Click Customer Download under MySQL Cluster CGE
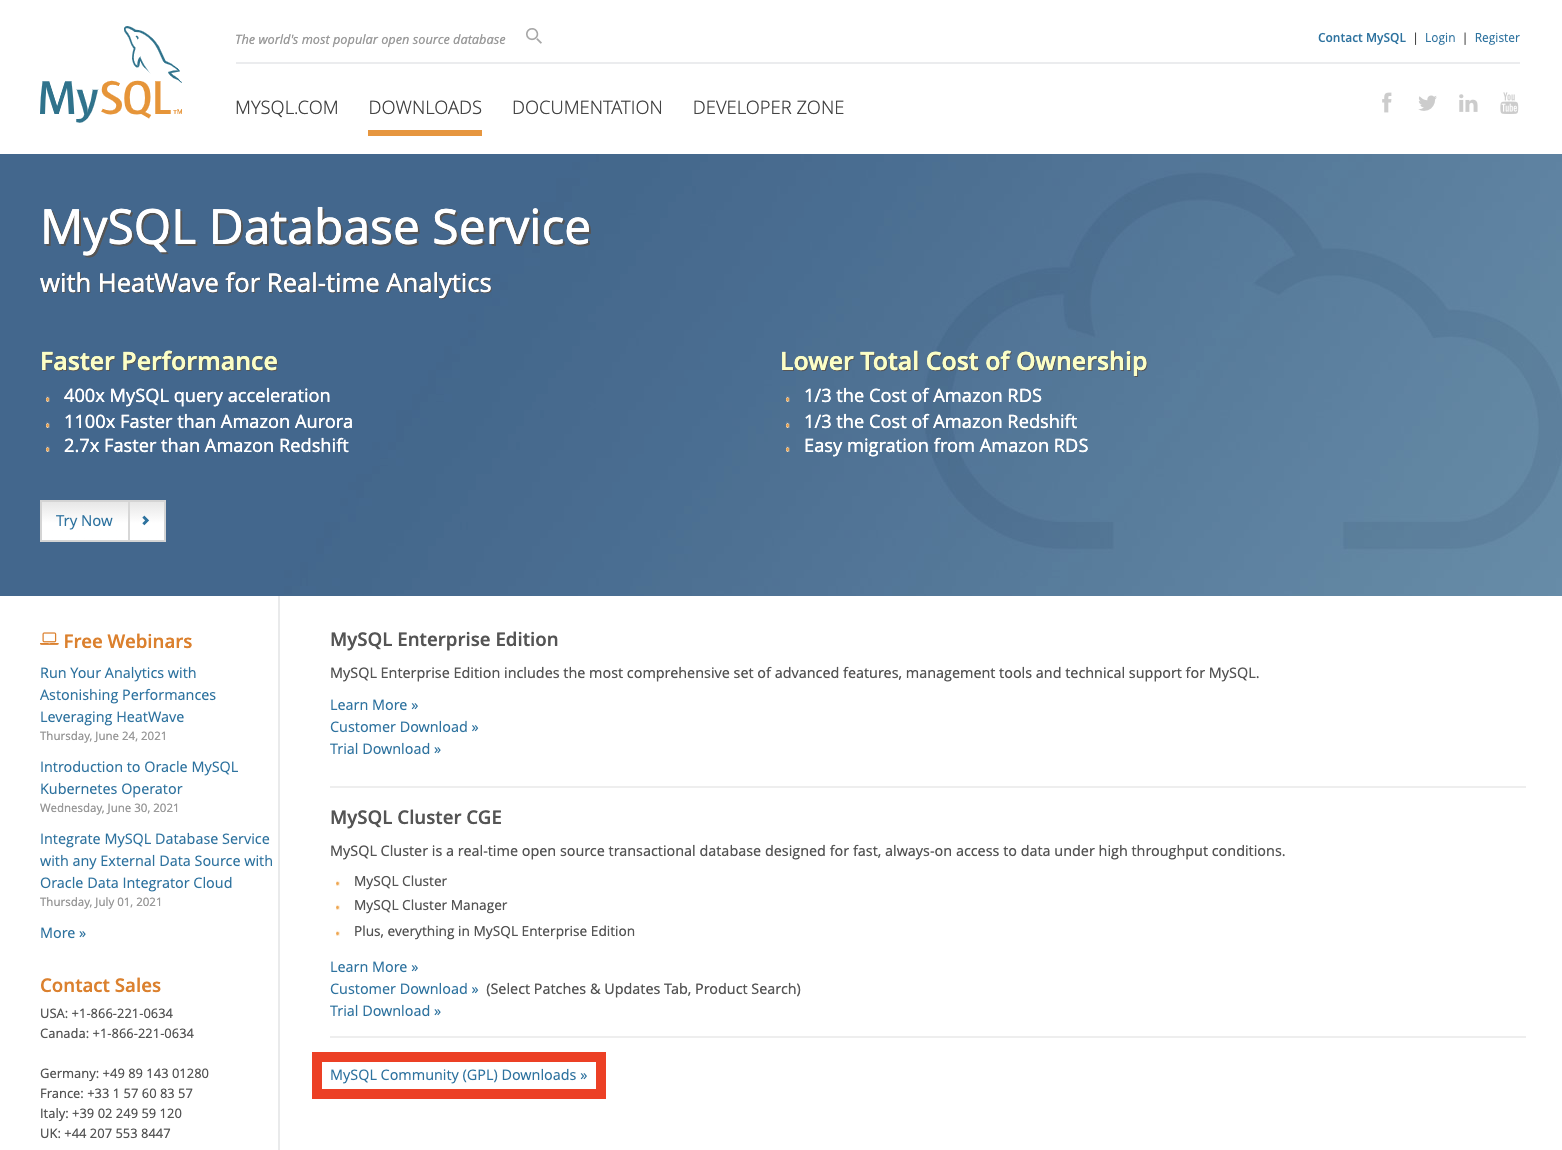This screenshot has height=1150, width=1562. [404, 989]
